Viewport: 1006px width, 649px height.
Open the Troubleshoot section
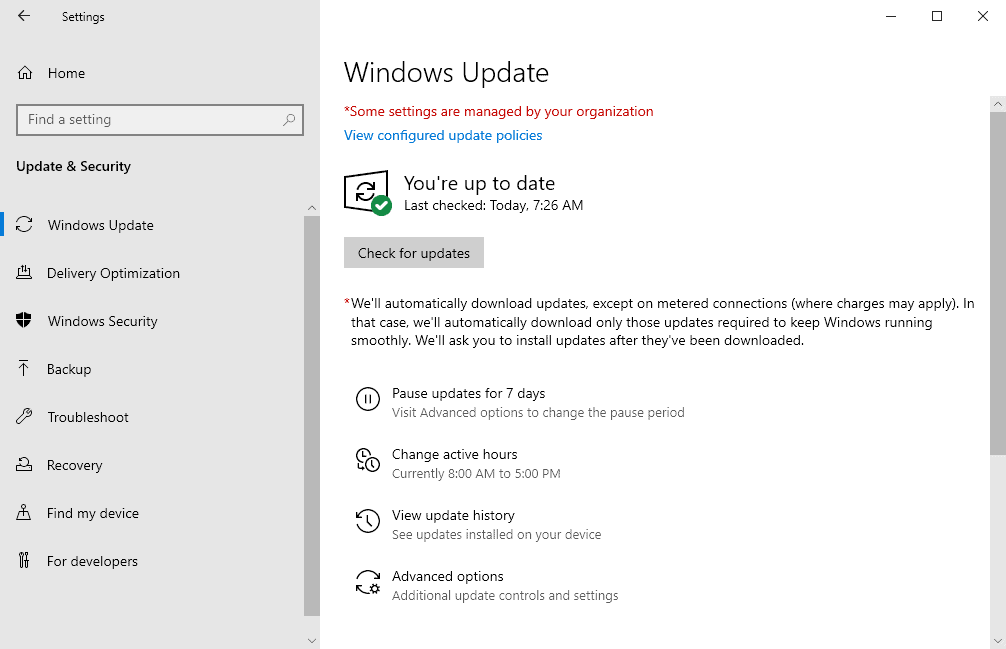[x=24, y=416]
